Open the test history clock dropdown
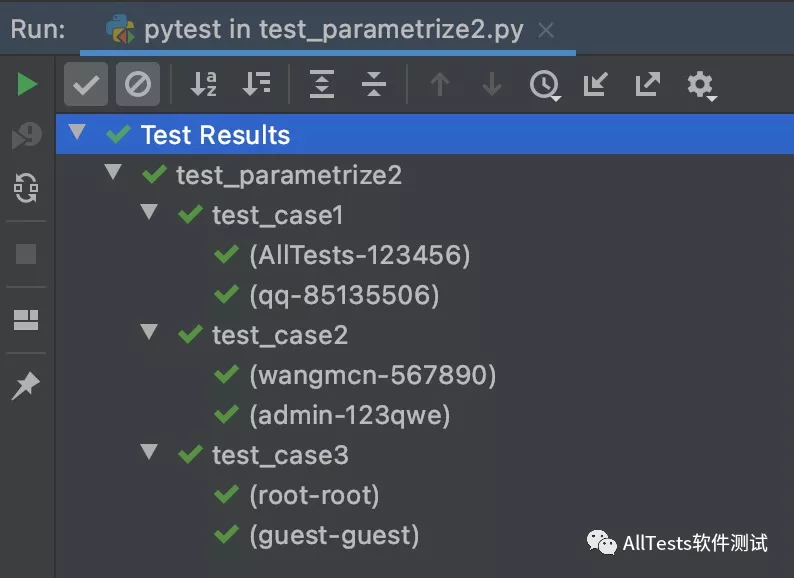This screenshot has width=794, height=578. [x=544, y=85]
